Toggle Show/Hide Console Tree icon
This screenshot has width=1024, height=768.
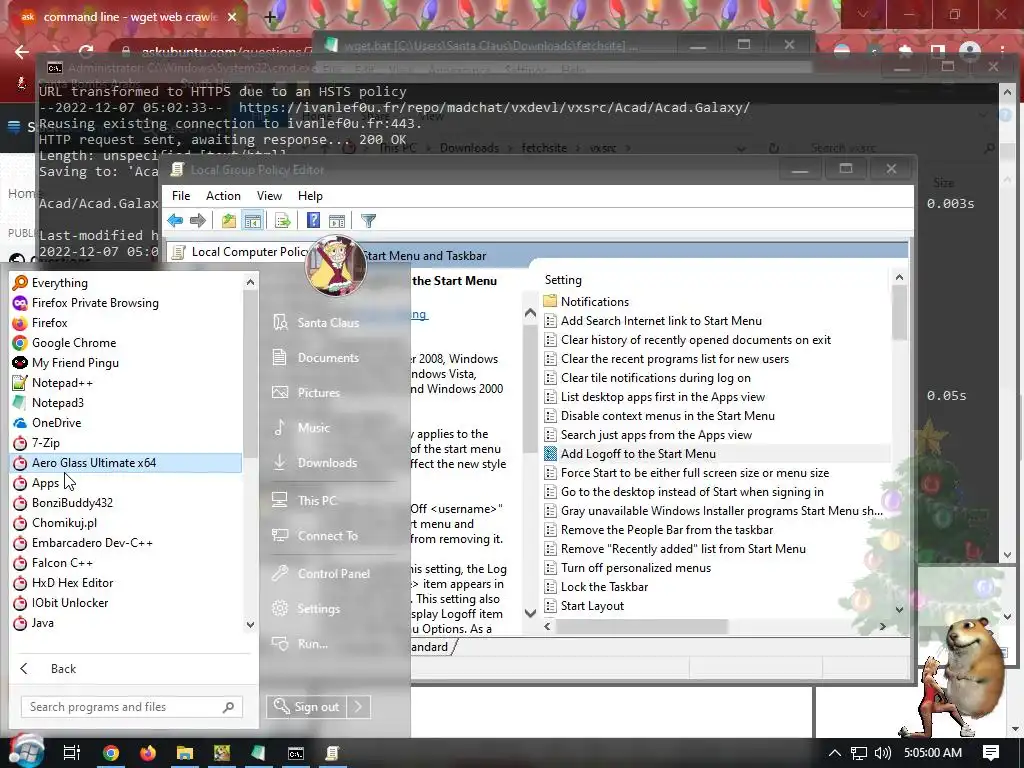point(253,221)
